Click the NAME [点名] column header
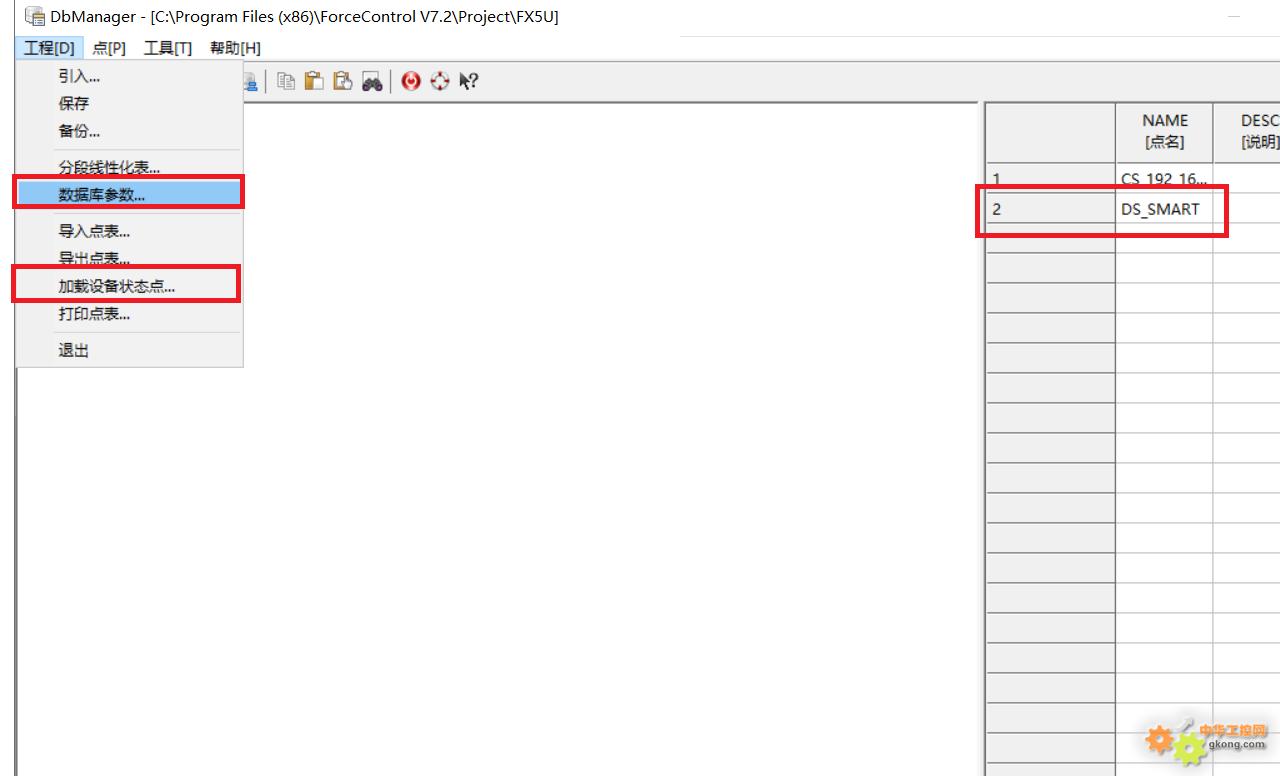 1164,131
